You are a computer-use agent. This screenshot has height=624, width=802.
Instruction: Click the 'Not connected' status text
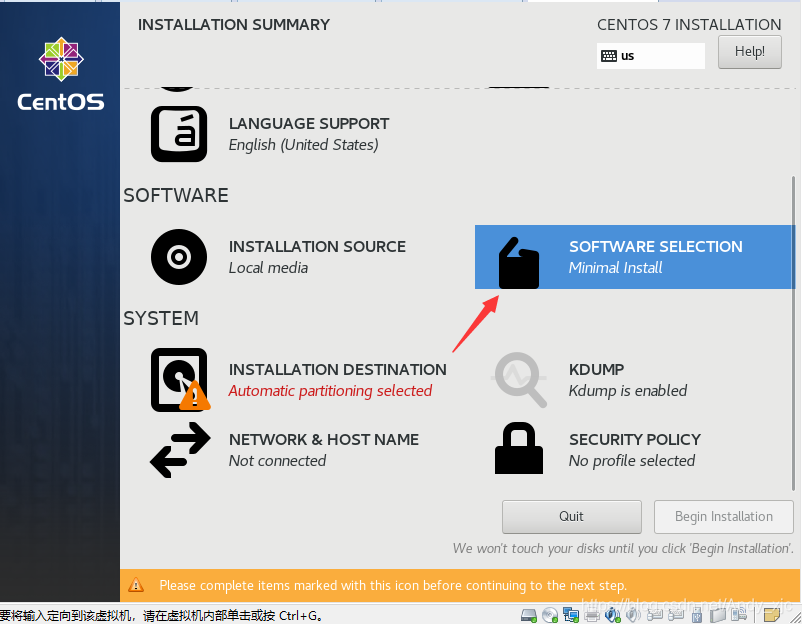(277, 461)
